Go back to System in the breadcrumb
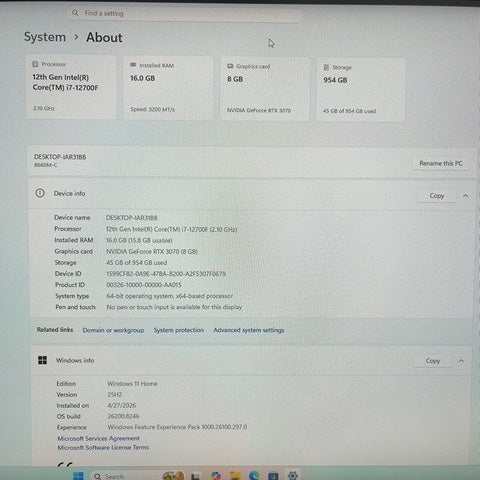The width and height of the screenshot is (480, 480). (x=45, y=37)
